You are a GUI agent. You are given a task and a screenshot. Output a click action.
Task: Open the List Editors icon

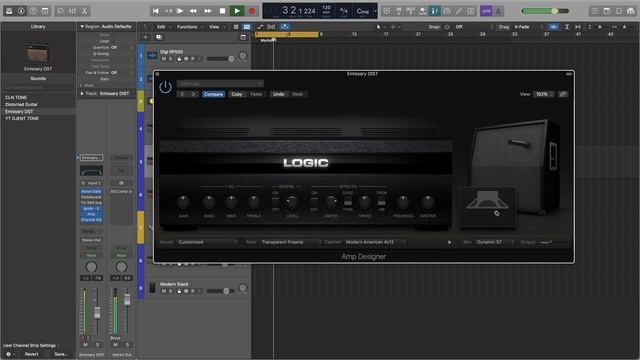point(595,11)
